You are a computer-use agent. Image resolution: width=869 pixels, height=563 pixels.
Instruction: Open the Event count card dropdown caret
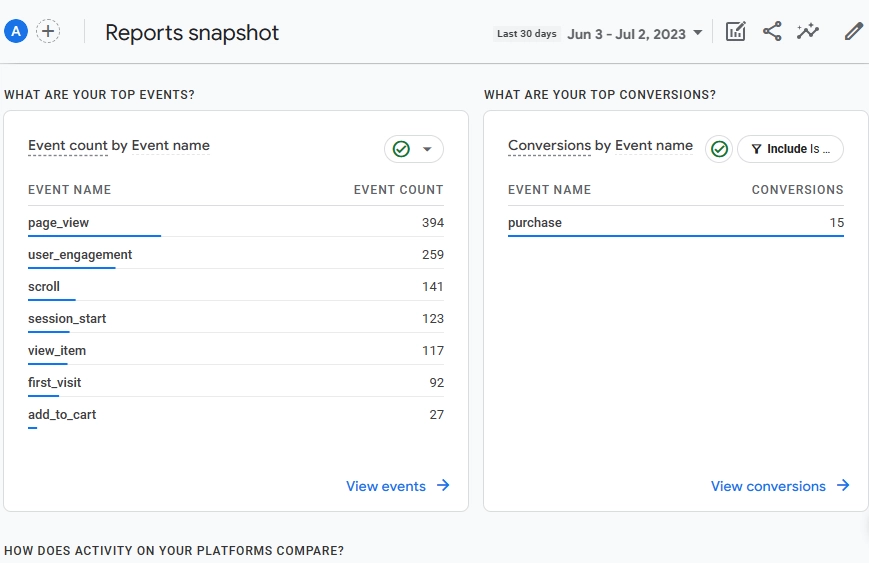coord(427,149)
